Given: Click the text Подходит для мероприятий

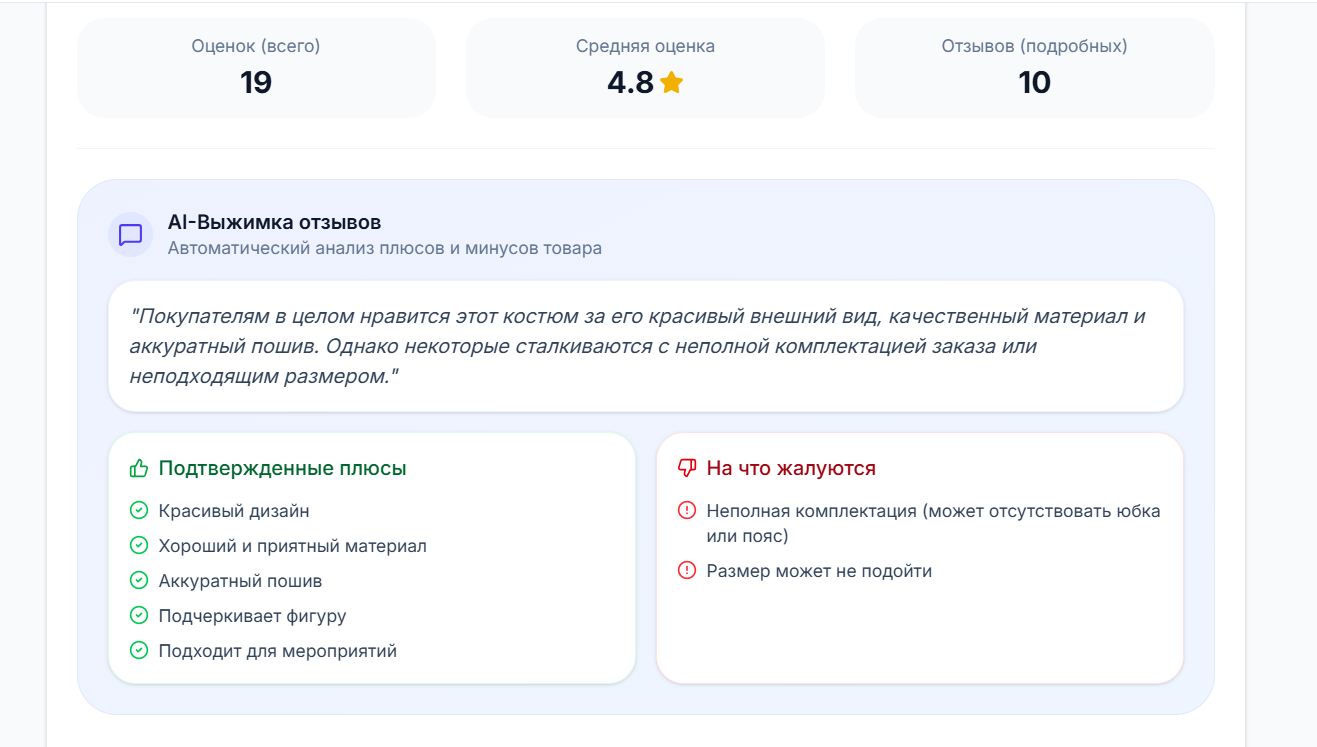Looking at the screenshot, I should click(x=278, y=651).
